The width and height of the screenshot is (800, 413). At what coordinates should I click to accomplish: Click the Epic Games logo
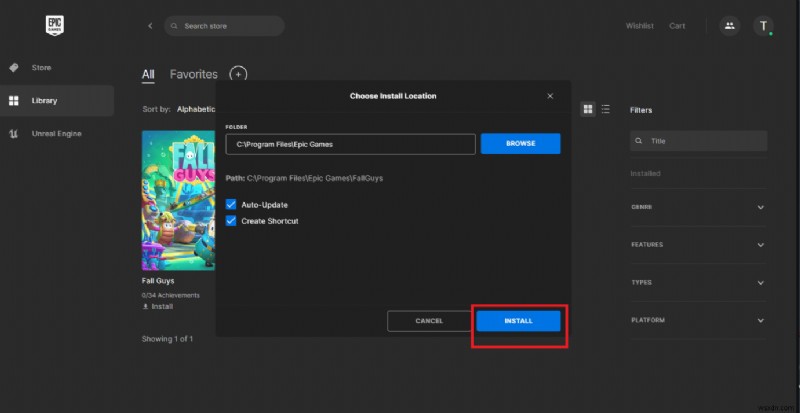55,26
